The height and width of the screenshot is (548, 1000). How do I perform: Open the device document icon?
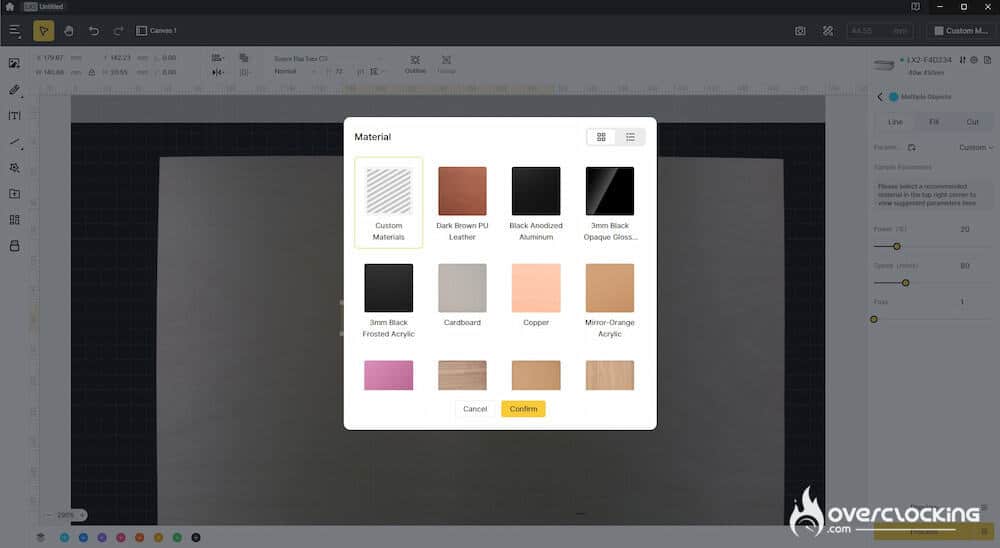click(x=987, y=60)
